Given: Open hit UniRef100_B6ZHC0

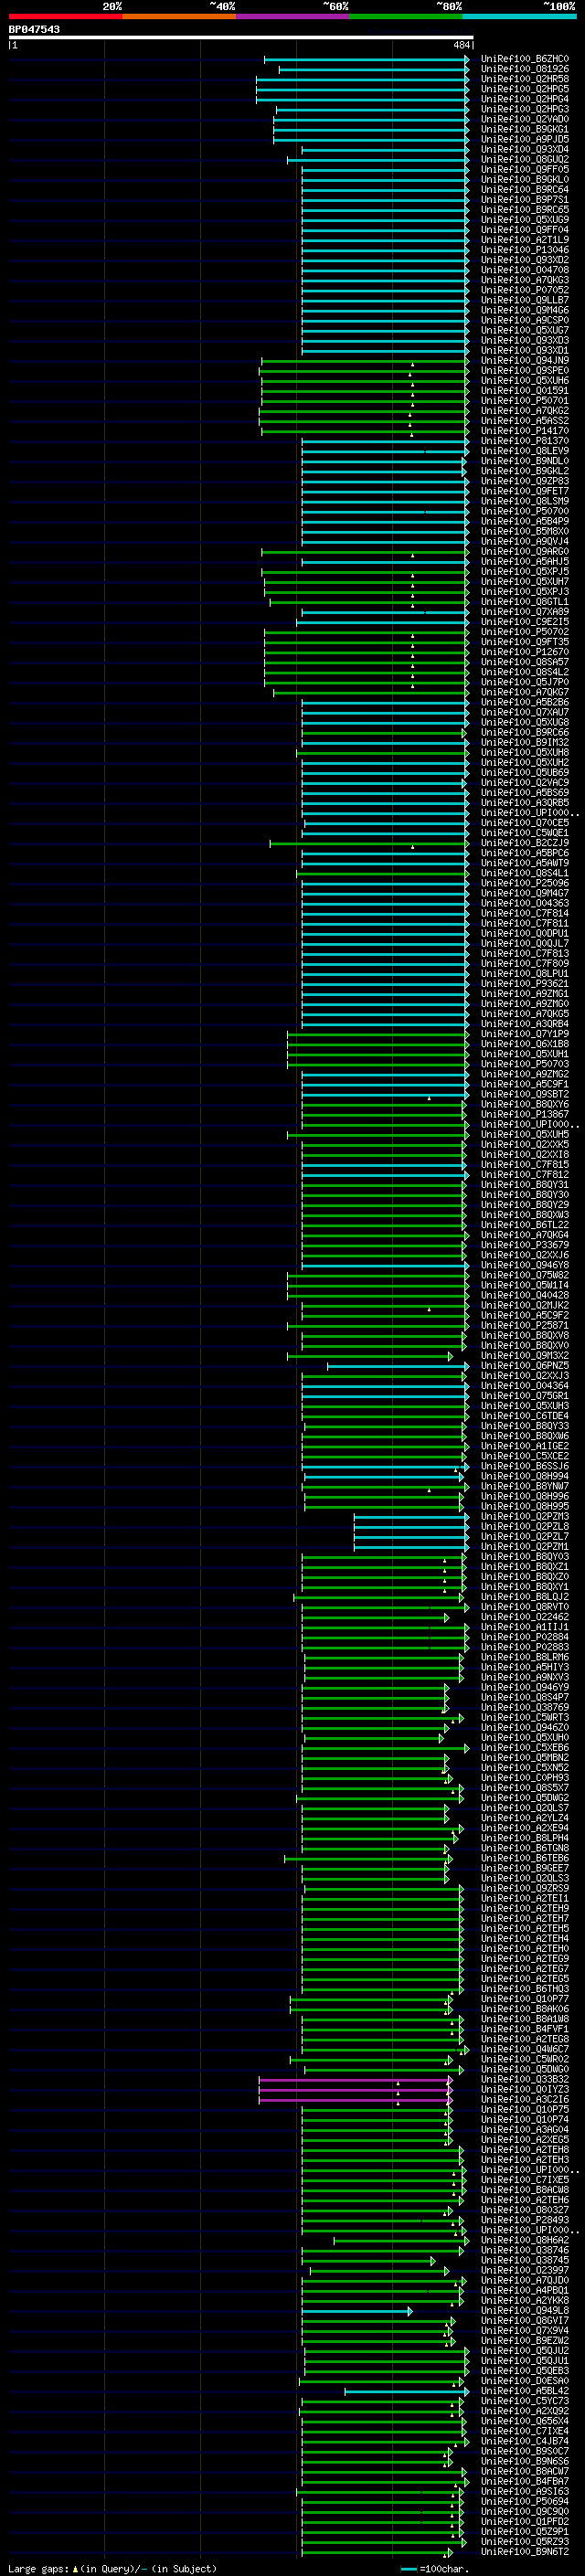Looking at the screenshot, I should (x=525, y=59).
